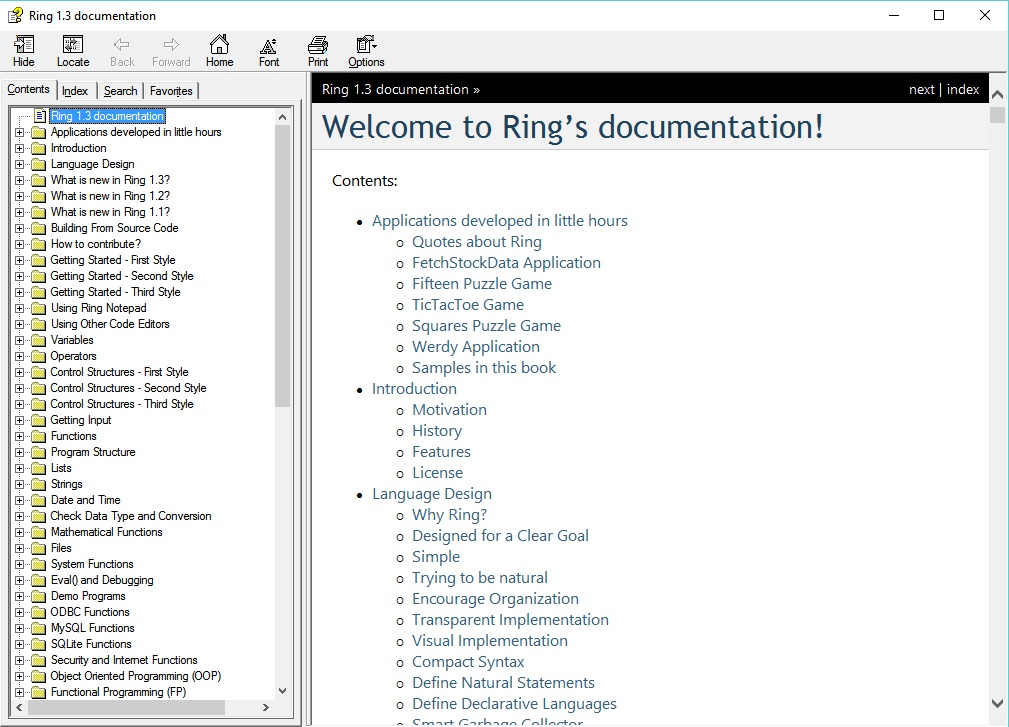Click the tree pane vertical scrollbar thumb

pyautogui.click(x=282, y=266)
